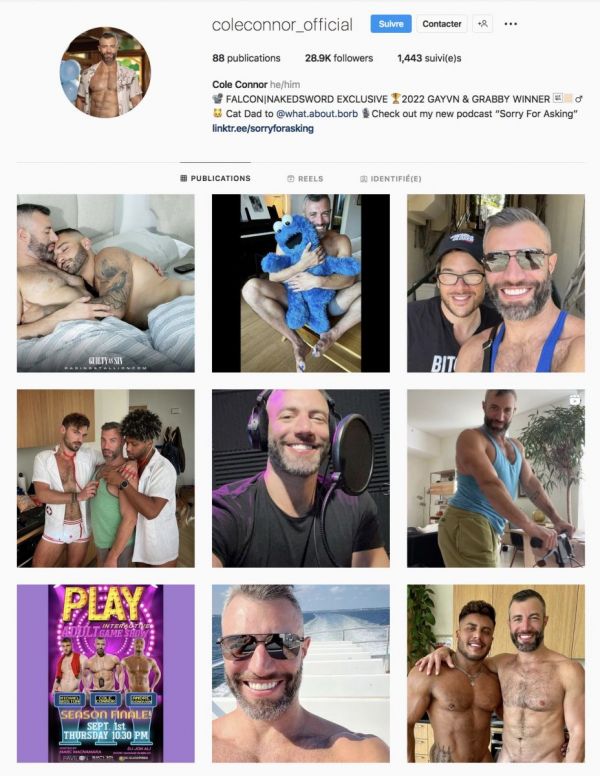Open the linktr.ee/sorryforasking link
Screen dimensions: 600x776
point(263,129)
